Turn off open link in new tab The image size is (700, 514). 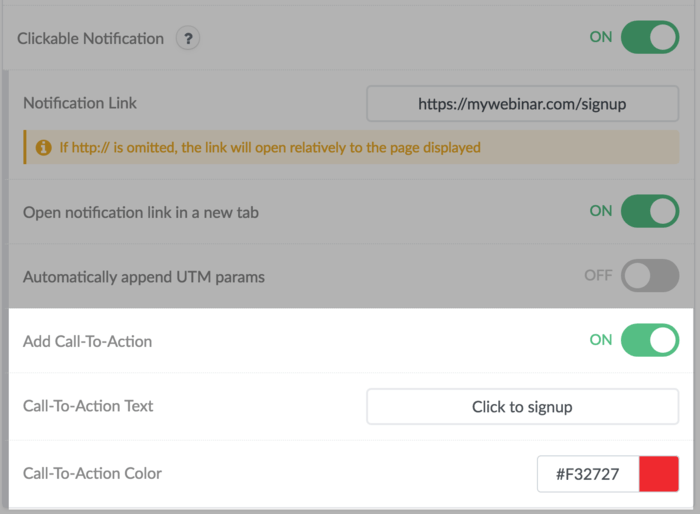(649, 212)
